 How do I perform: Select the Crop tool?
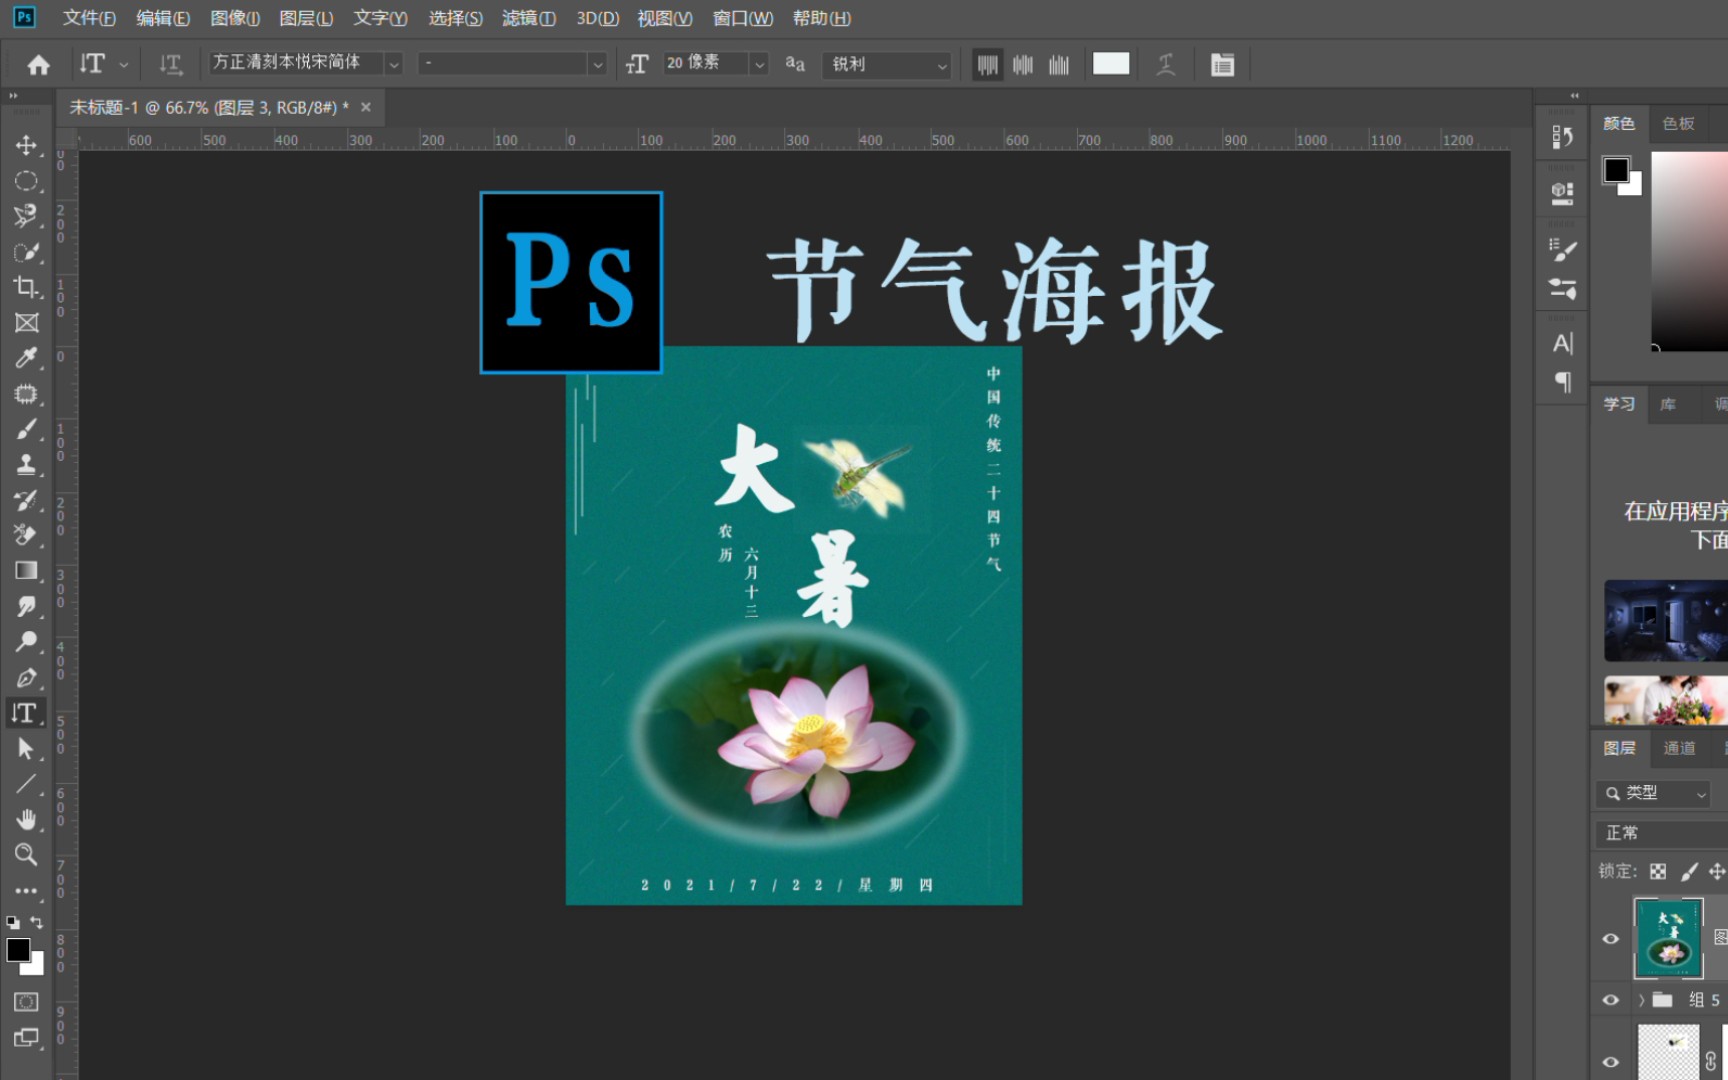[x=26, y=287]
